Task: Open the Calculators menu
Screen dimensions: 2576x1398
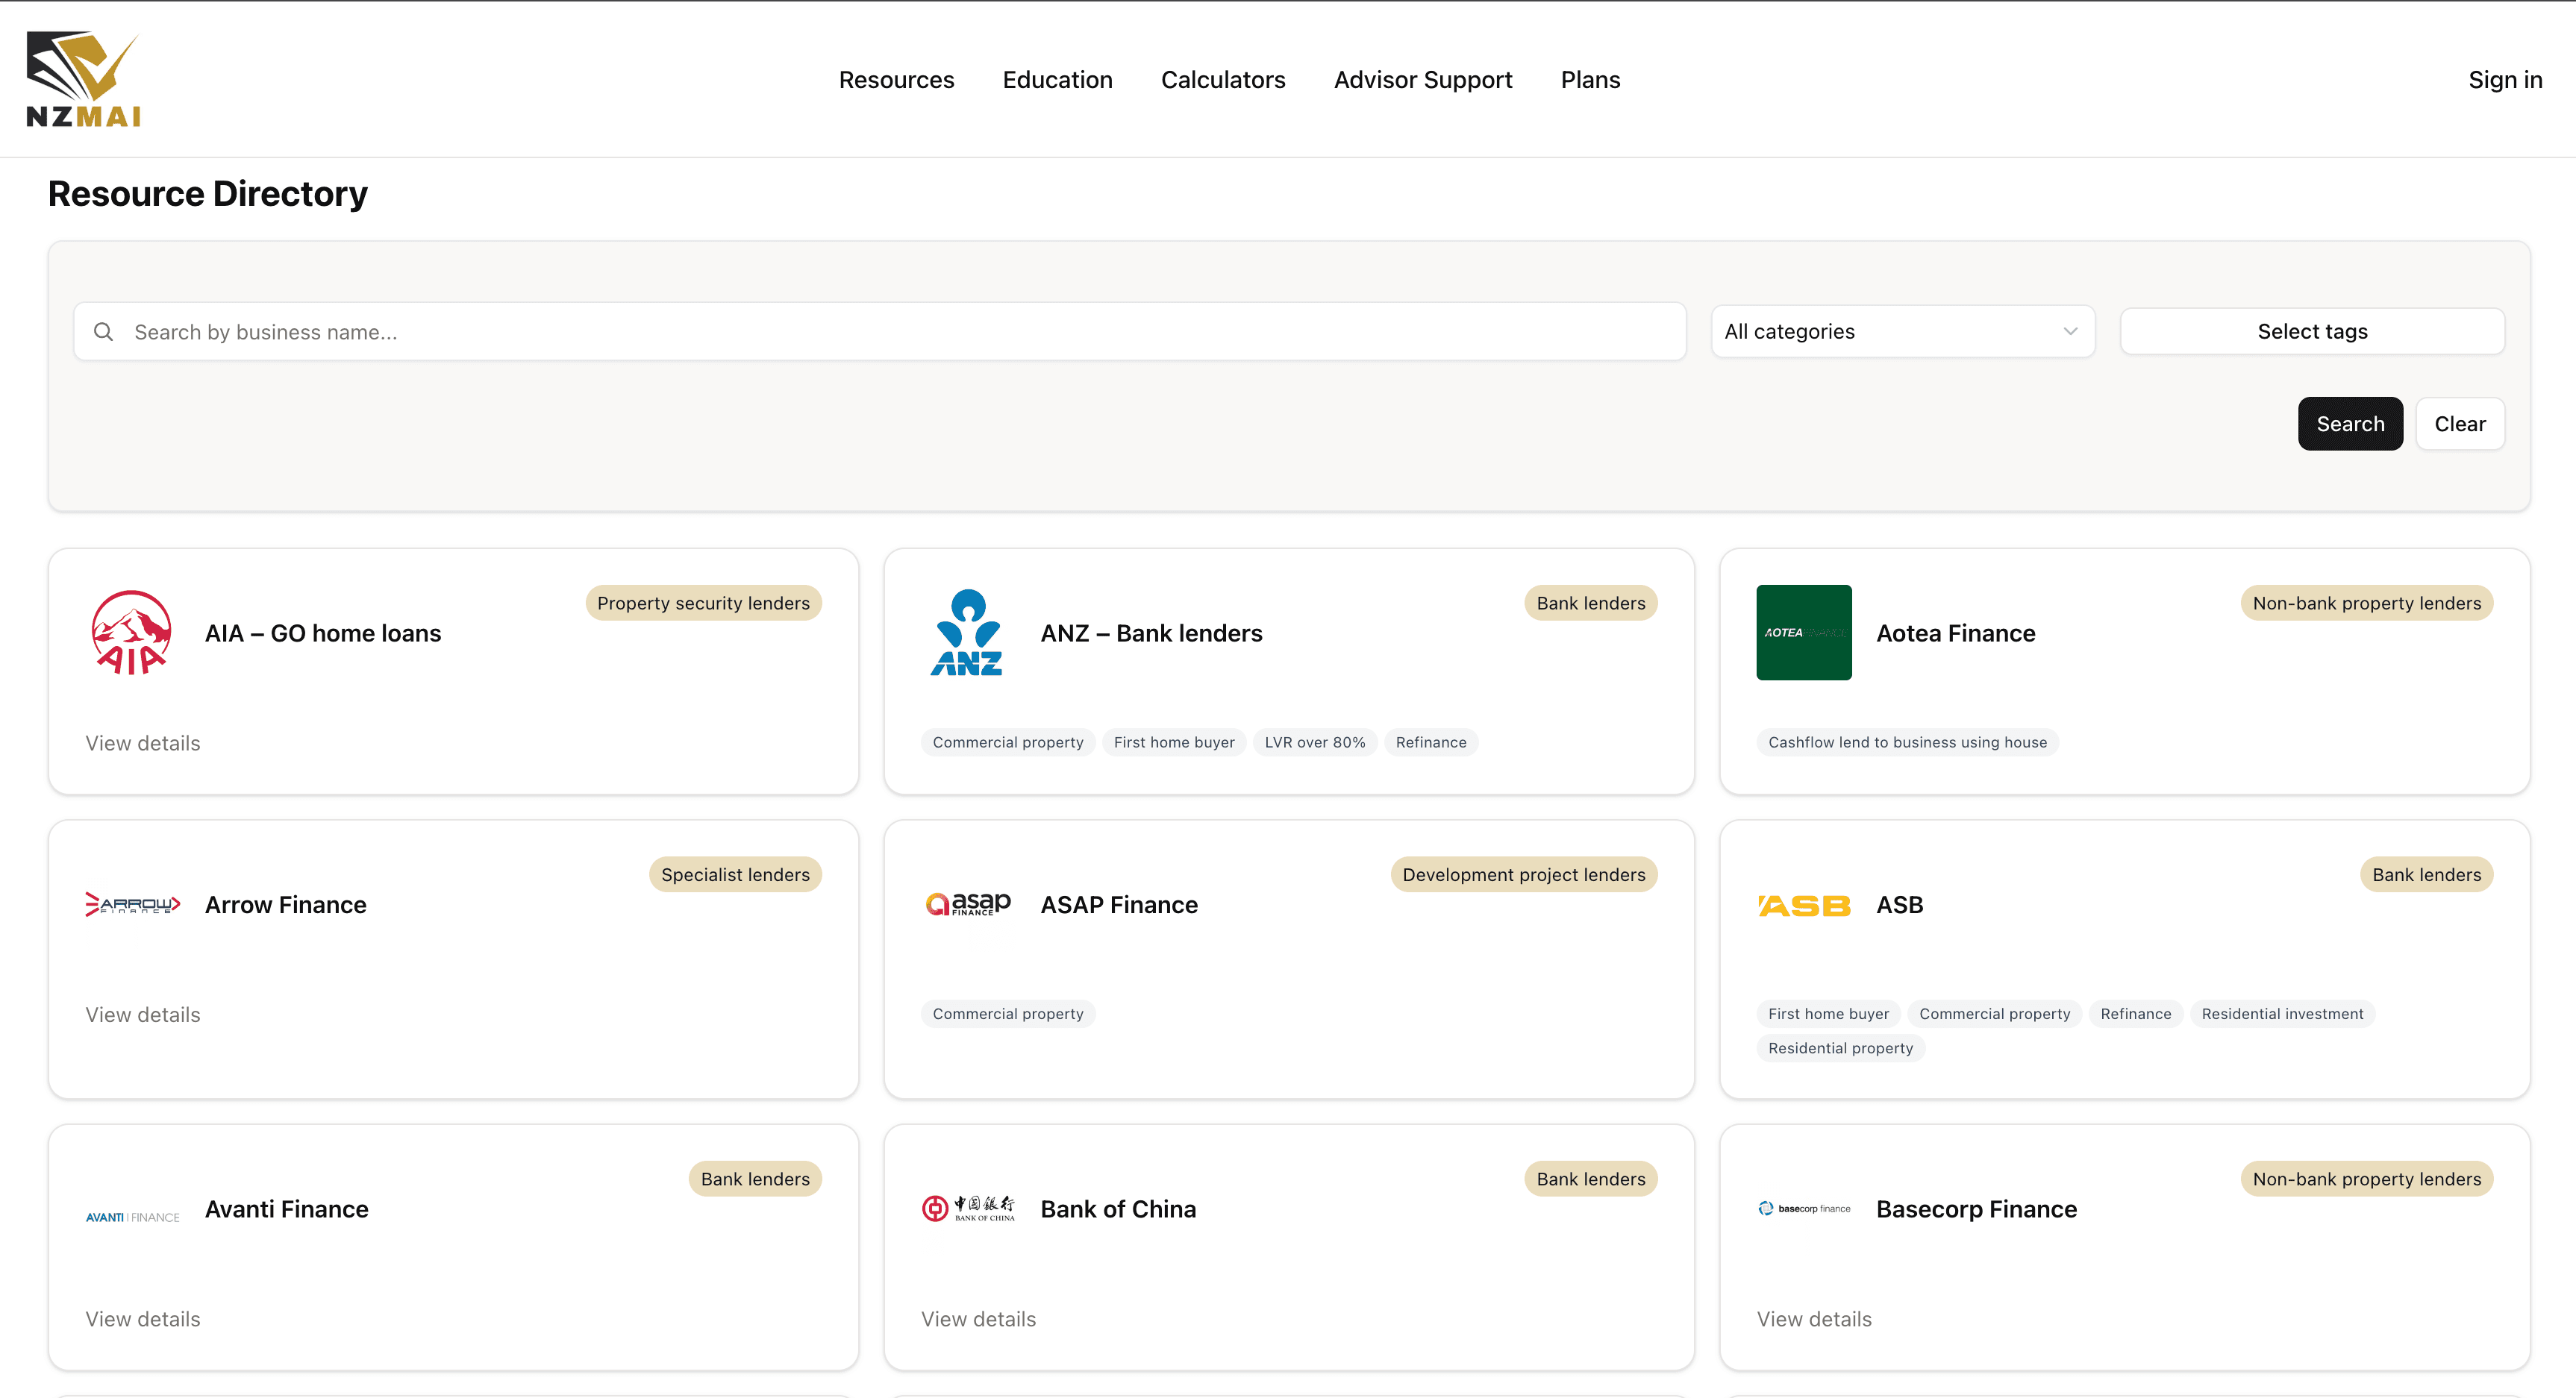Action: 1223,79
